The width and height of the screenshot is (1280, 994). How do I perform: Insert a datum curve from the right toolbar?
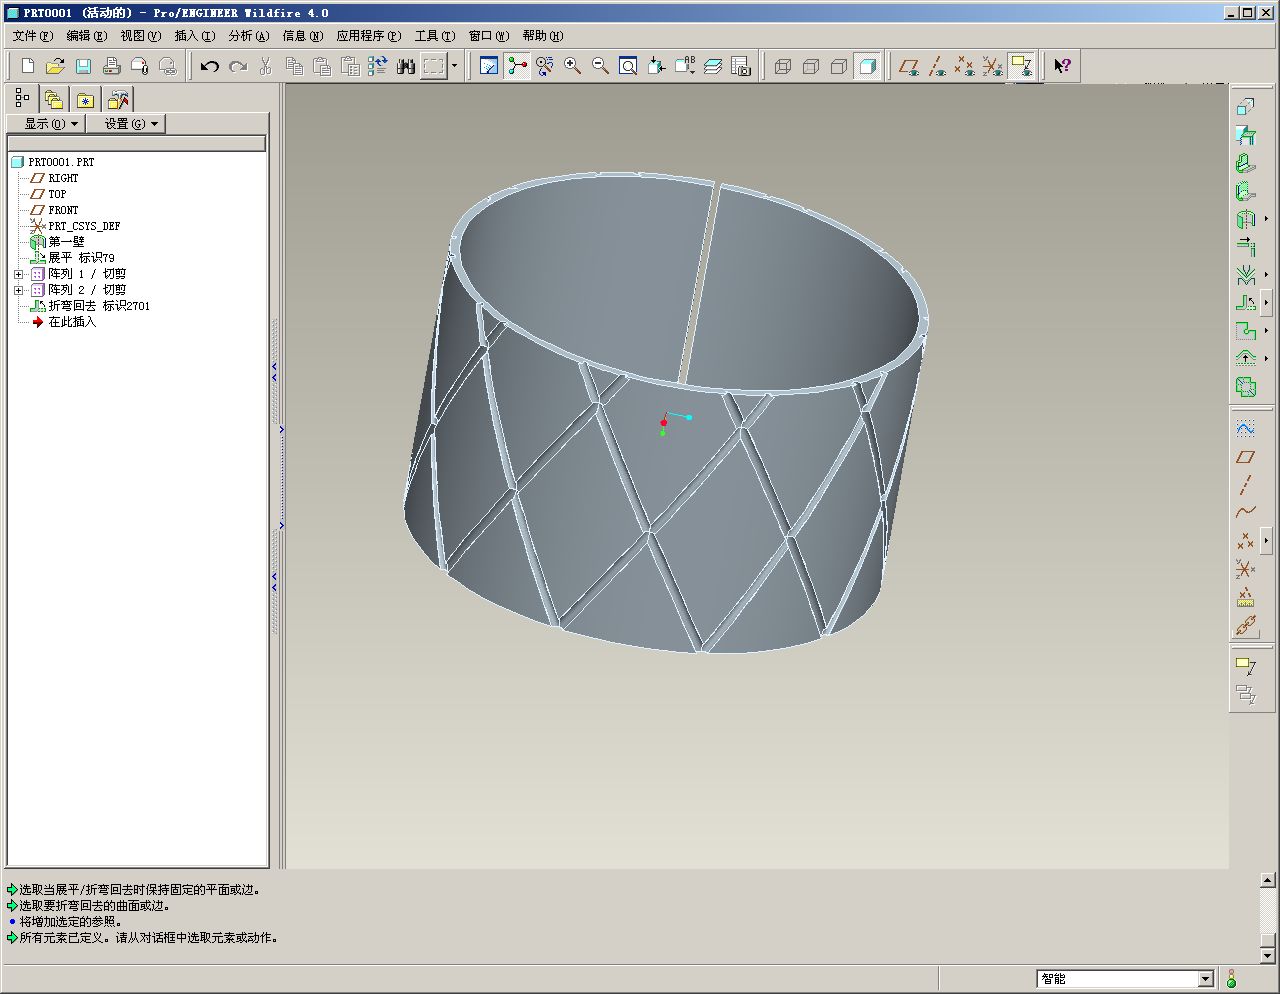(x=1245, y=513)
